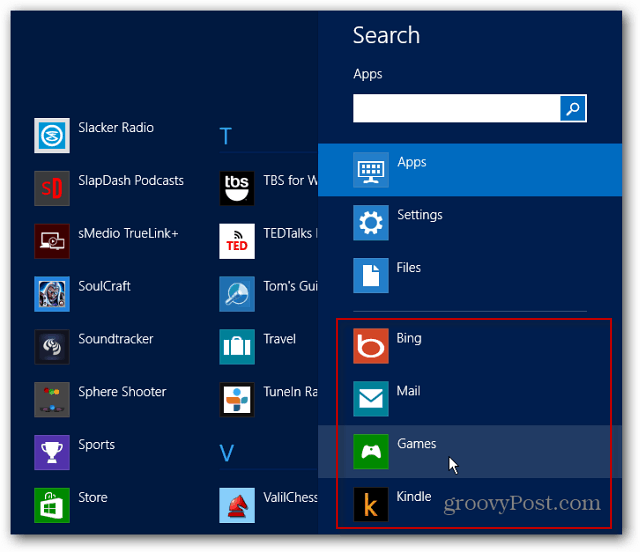Screen dimensions: 640x552
Task: Click the sMedio TrueLink+ label
Action: [128, 233]
